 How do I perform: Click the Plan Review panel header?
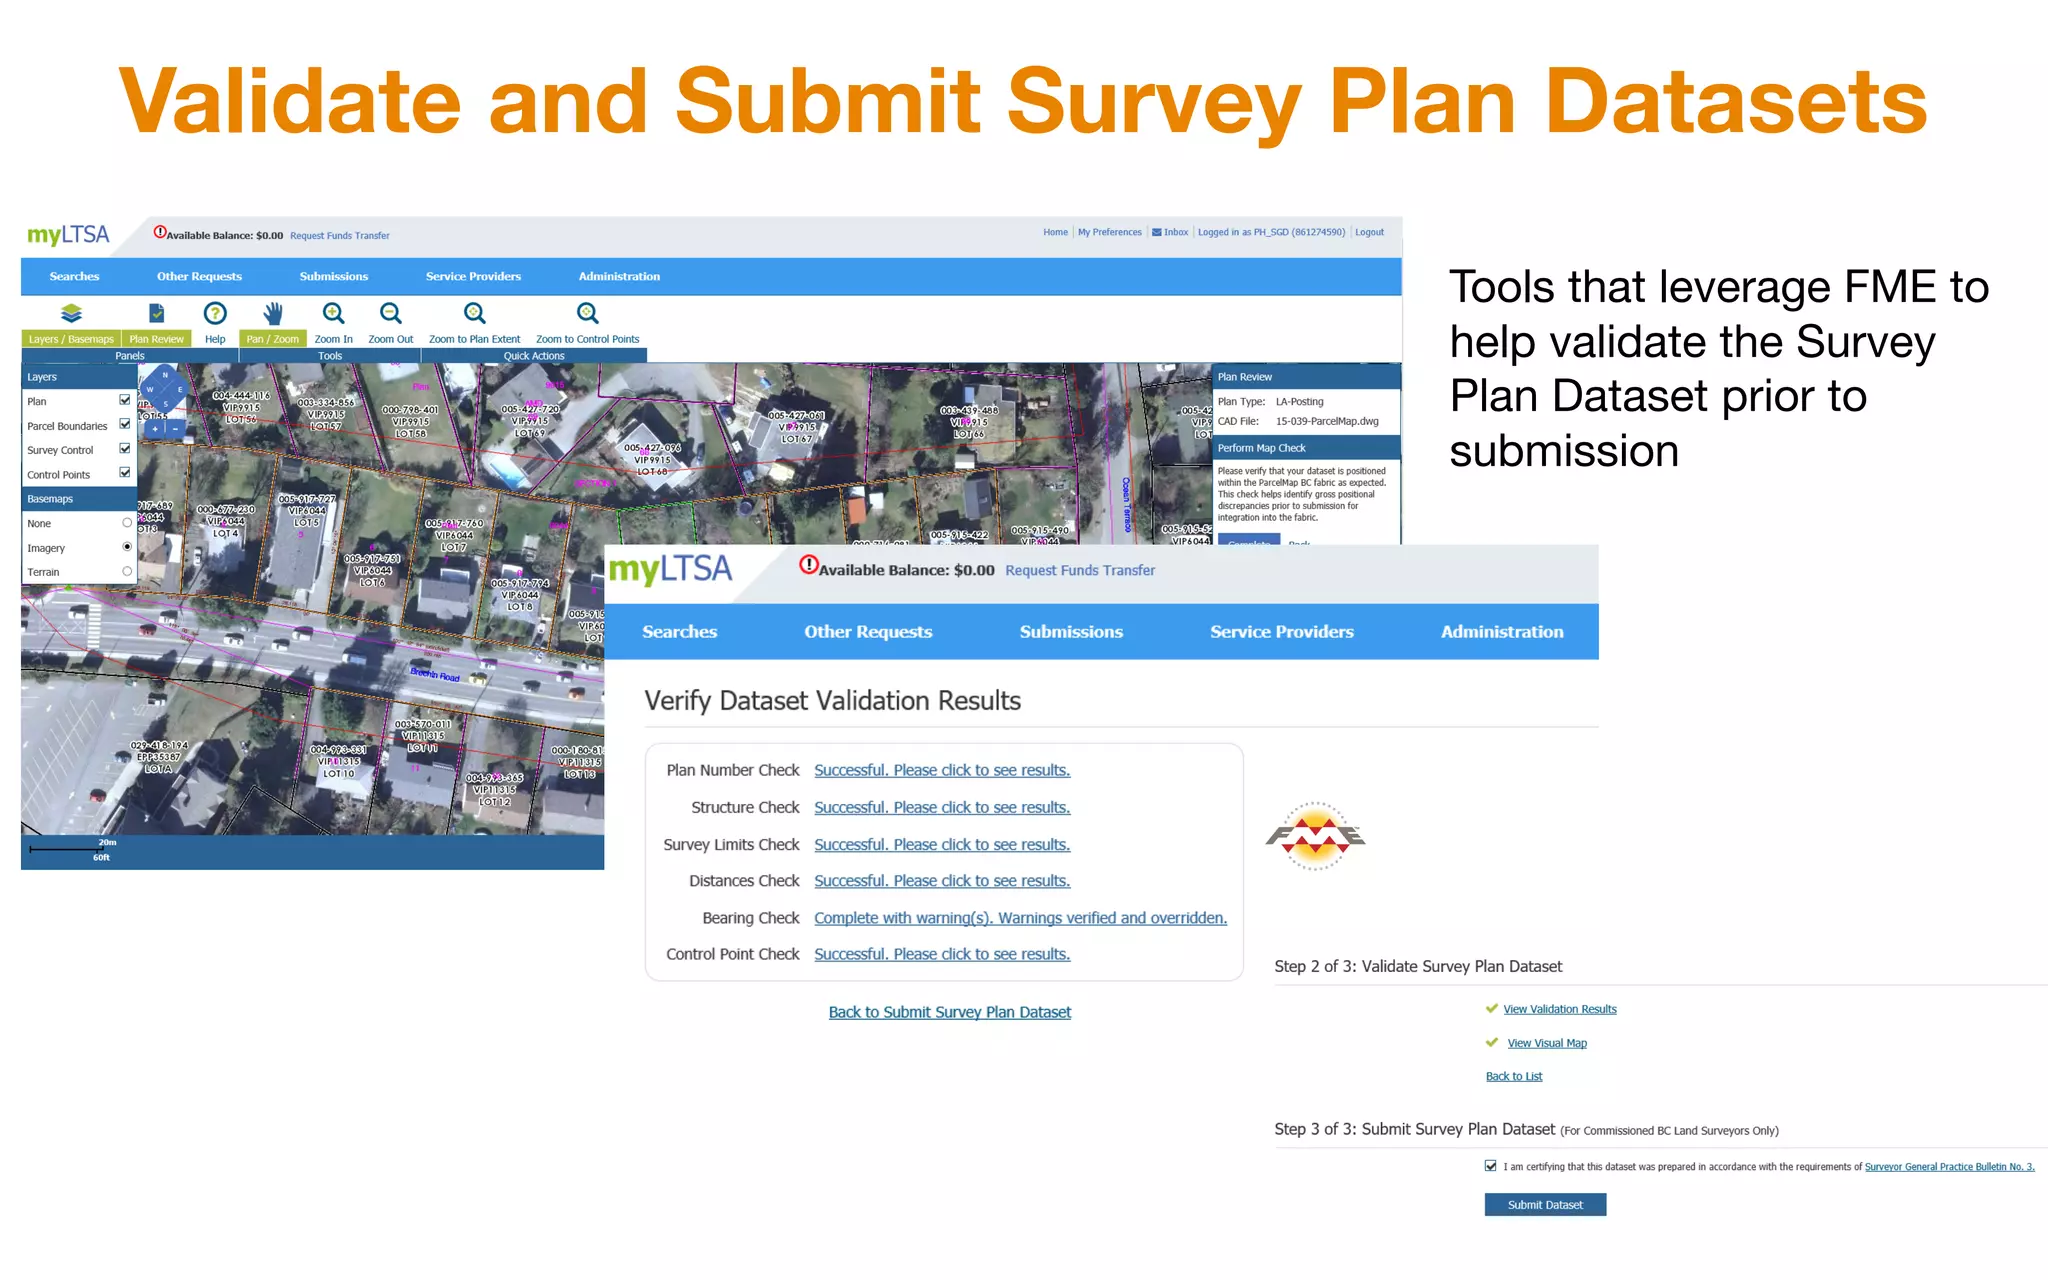[x=1306, y=377]
